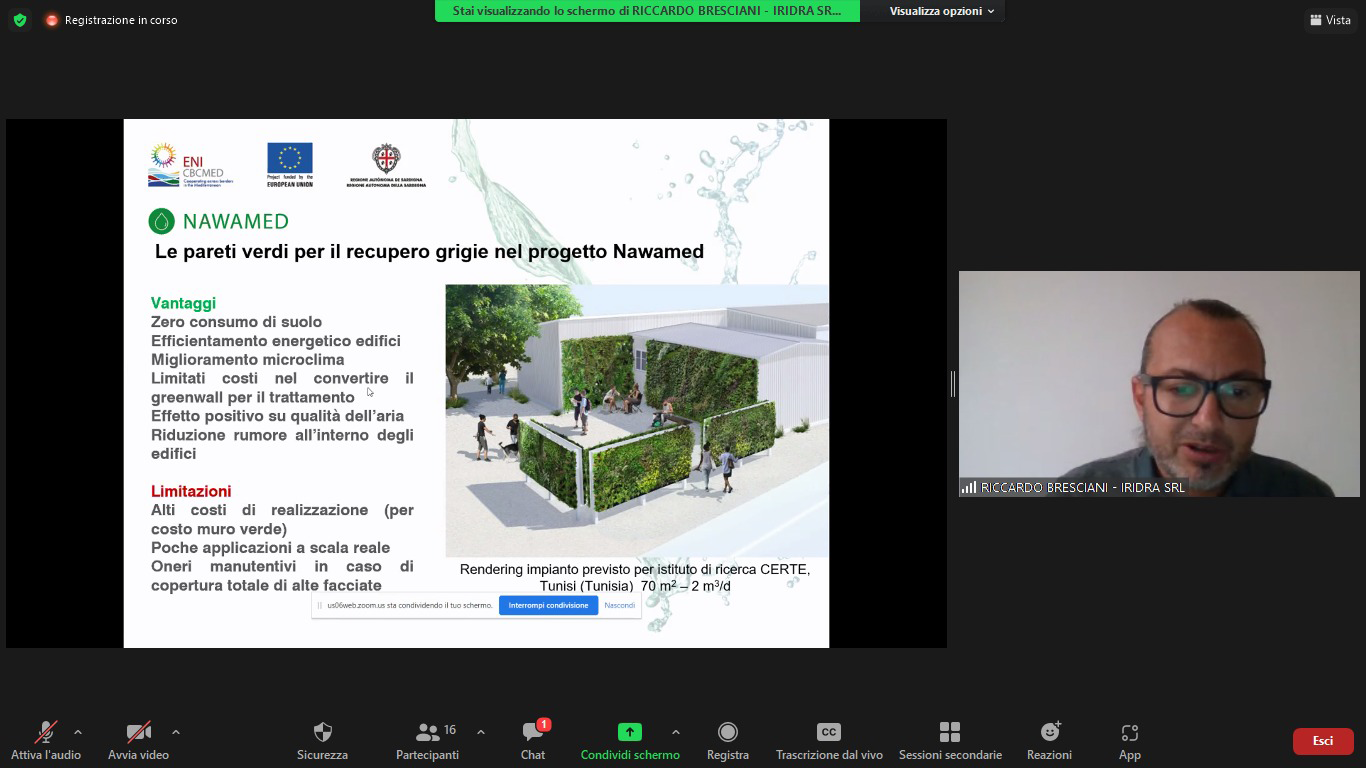
Task: Open Sessioni secondarie breakout rooms
Action: pos(950,741)
